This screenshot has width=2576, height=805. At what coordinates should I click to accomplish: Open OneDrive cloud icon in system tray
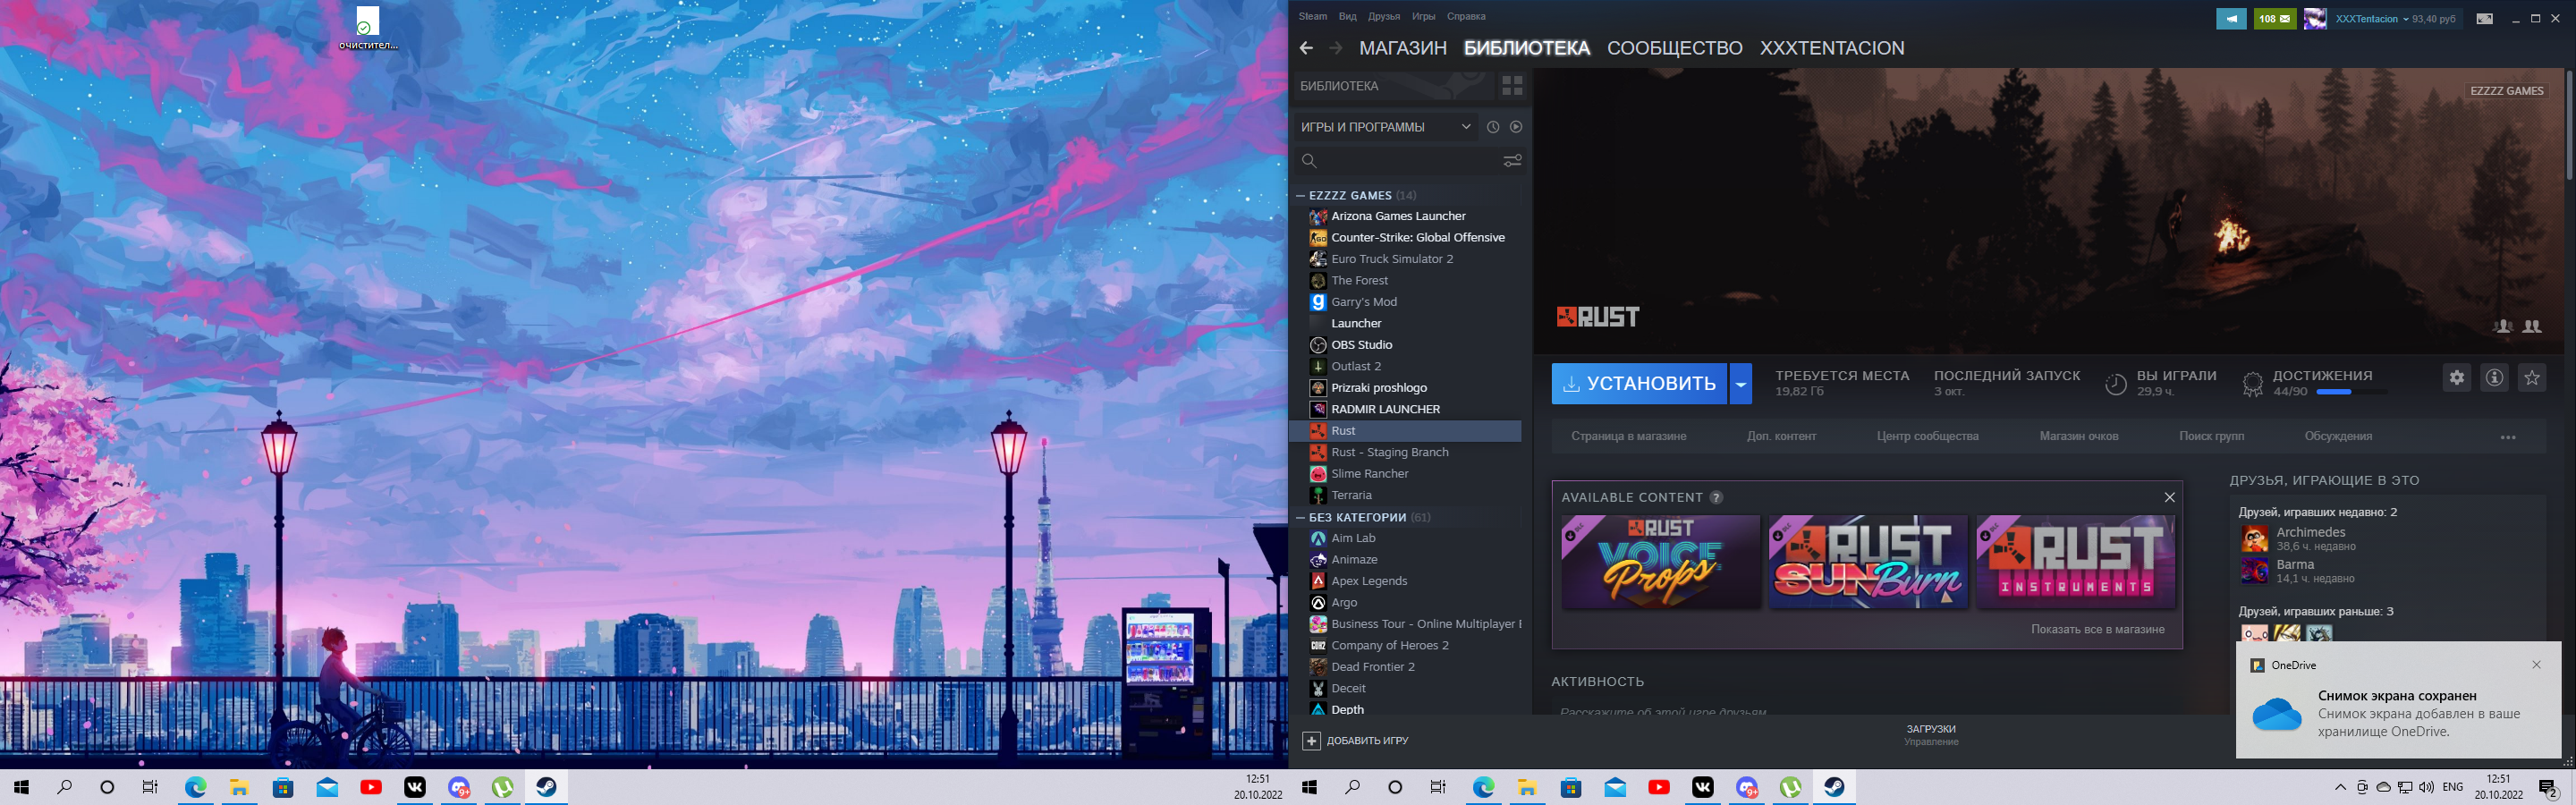point(2383,788)
